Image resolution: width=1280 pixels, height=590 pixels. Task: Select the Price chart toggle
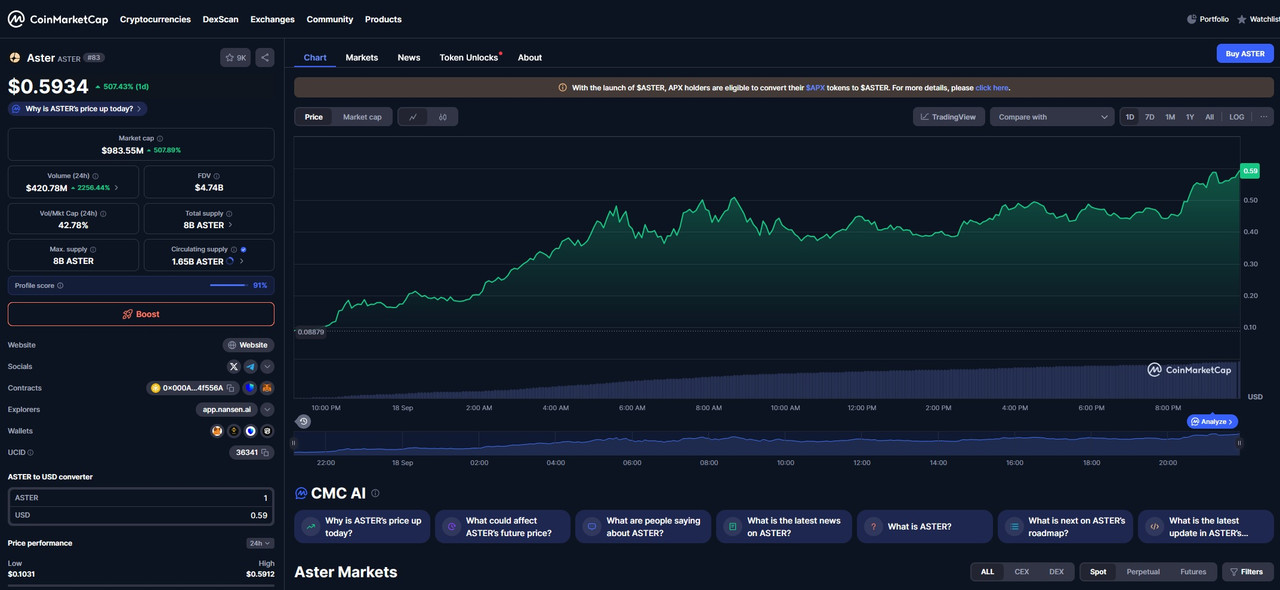(x=314, y=117)
